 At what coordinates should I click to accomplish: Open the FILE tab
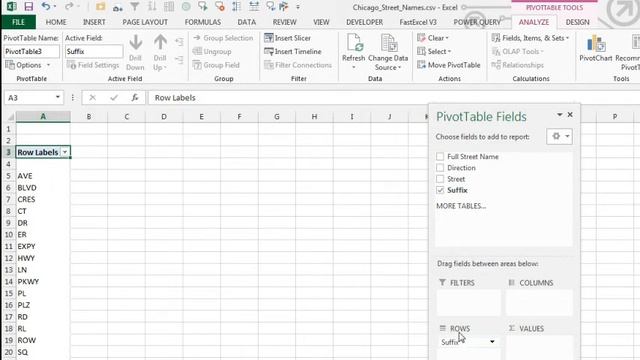tap(18, 22)
